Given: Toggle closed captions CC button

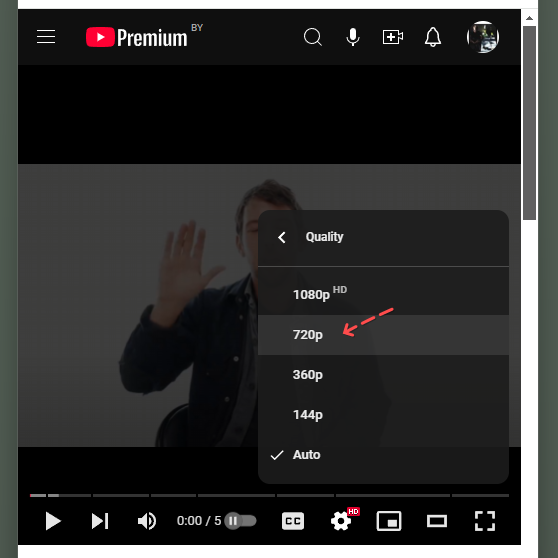Looking at the screenshot, I should [293, 521].
